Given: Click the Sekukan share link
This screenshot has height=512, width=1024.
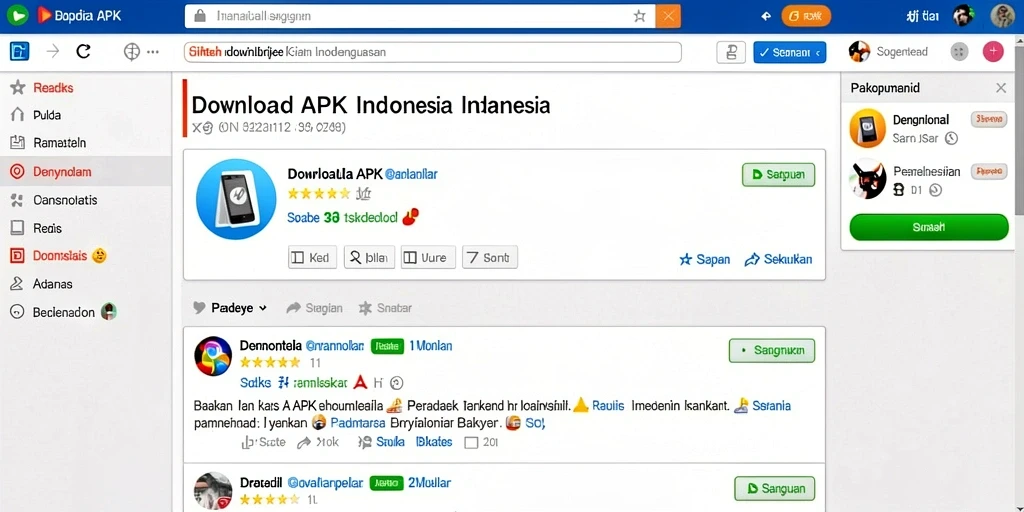Looking at the screenshot, I should pyautogui.click(x=778, y=259).
